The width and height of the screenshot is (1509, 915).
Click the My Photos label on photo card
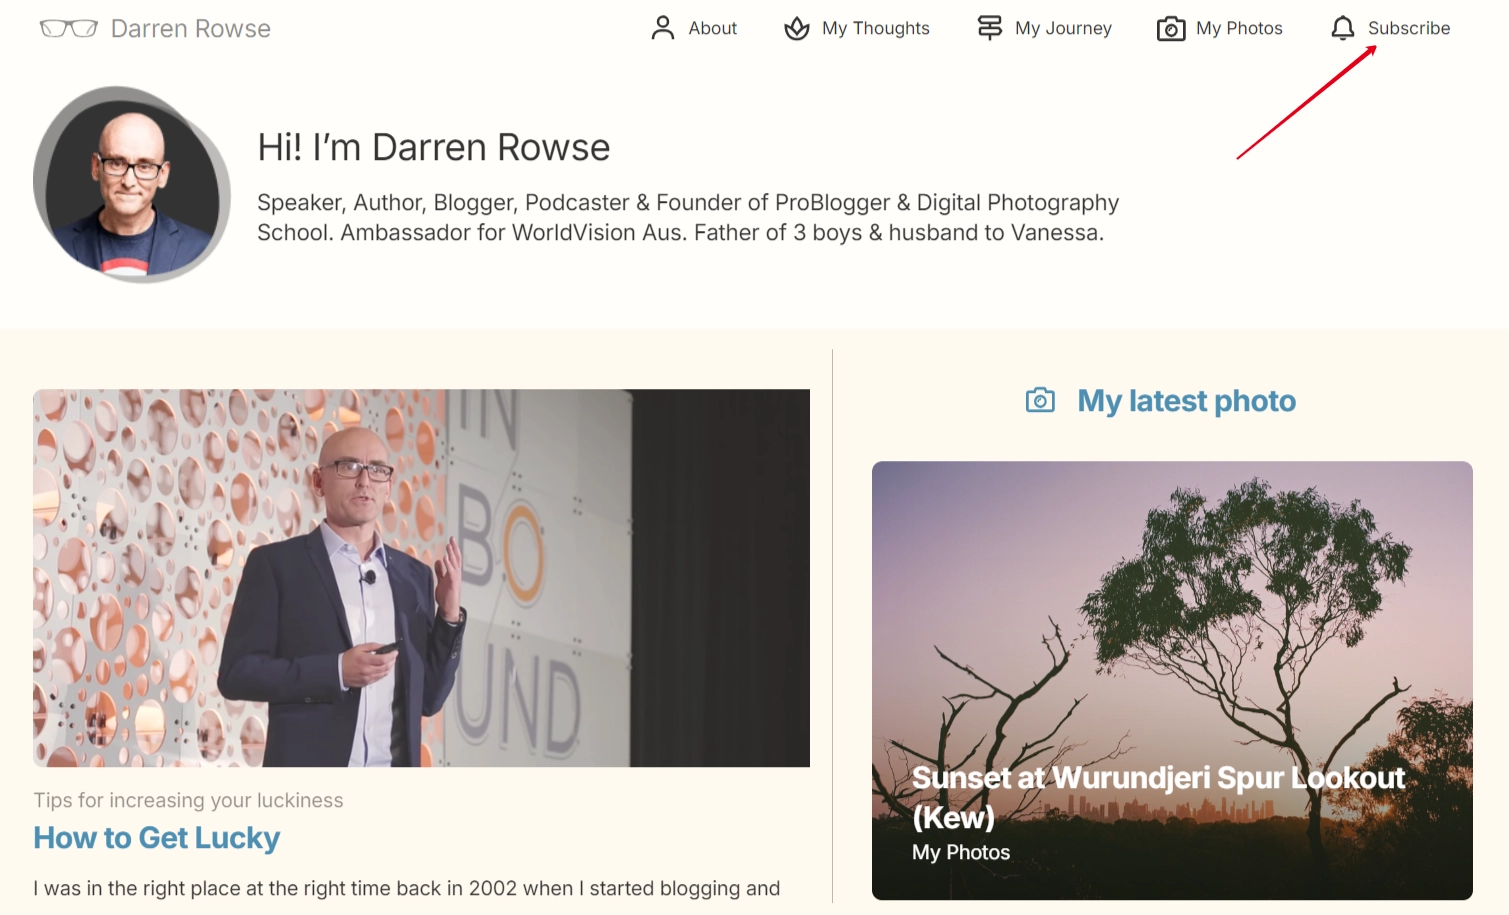click(x=961, y=852)
